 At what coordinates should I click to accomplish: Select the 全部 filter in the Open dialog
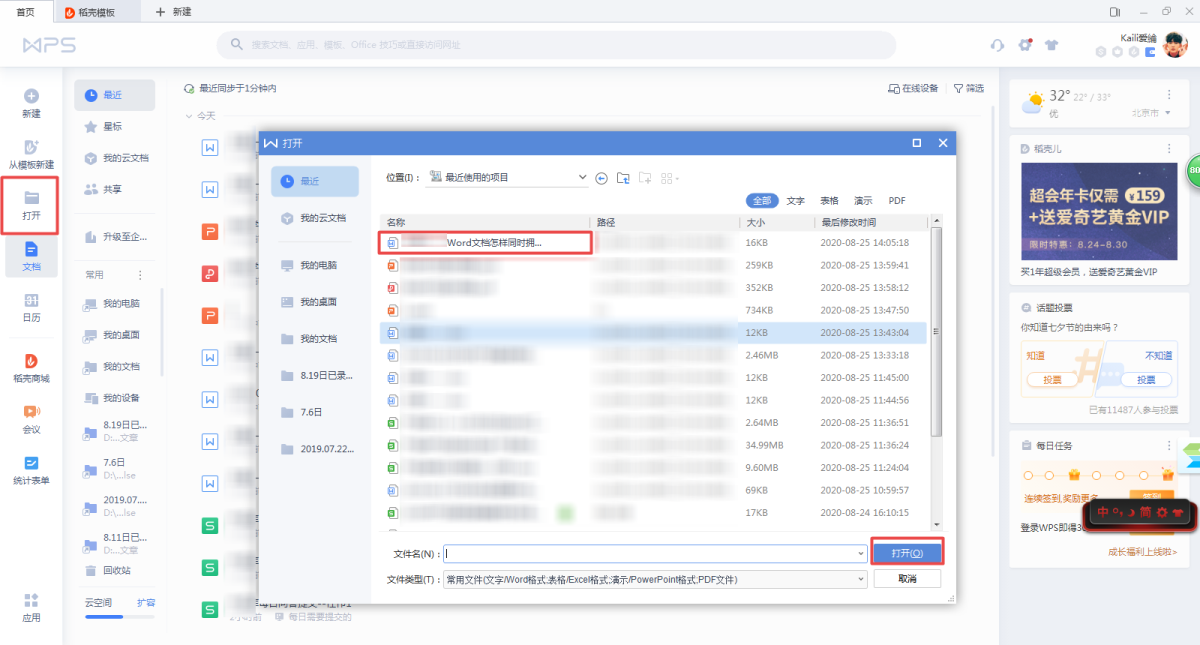pos(762,200)
